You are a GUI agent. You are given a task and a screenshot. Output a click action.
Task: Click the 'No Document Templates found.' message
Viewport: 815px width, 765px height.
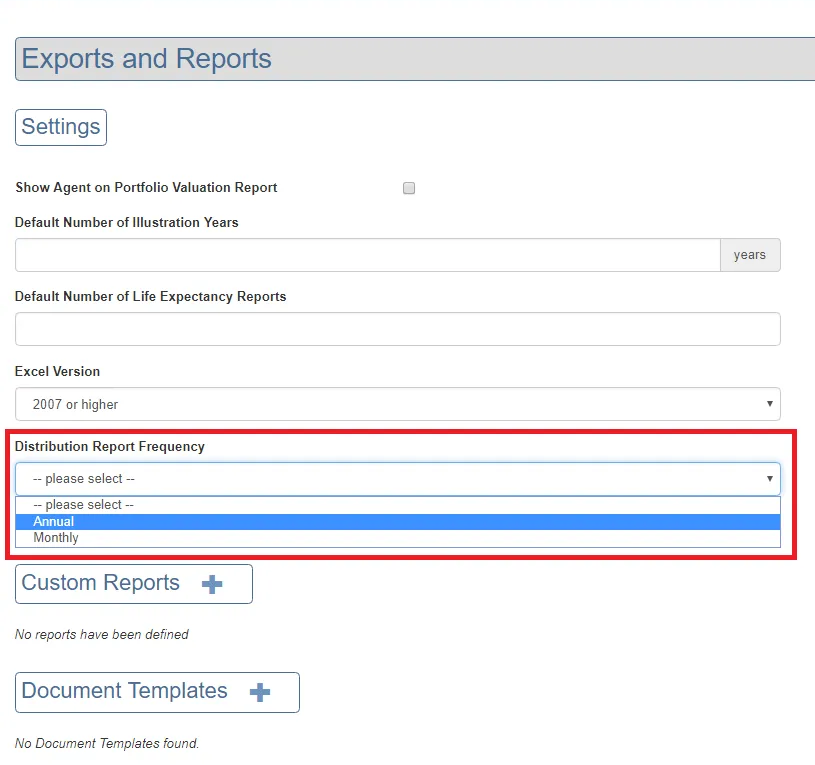[107, 743]
